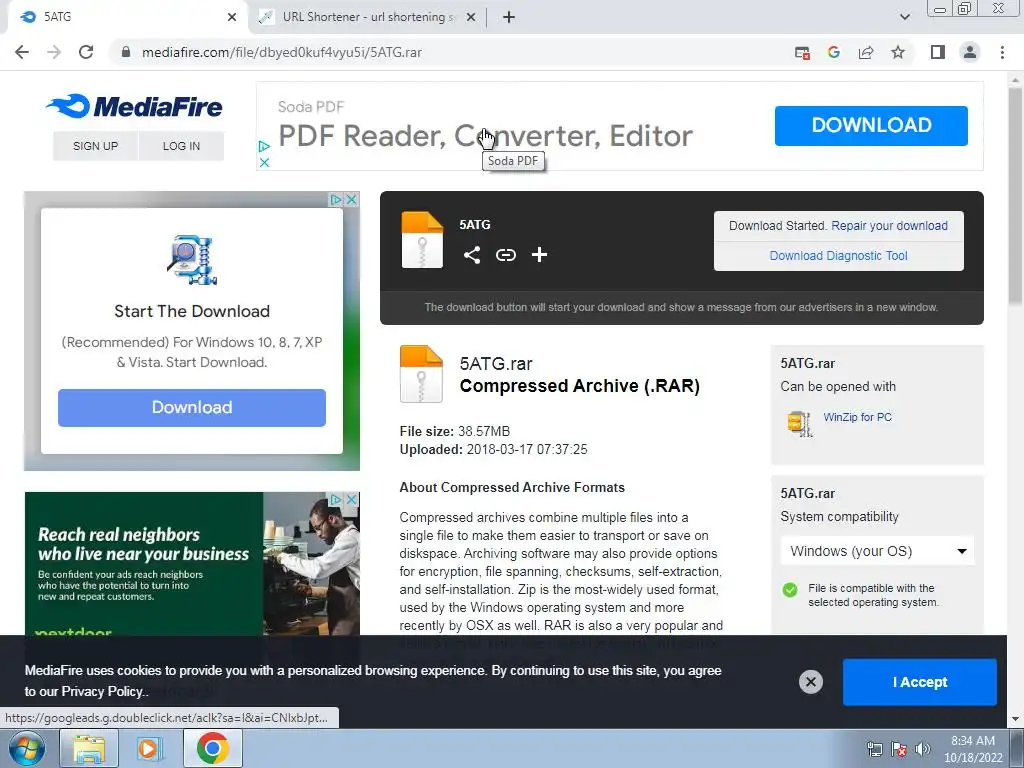Close the Nextdoor neighbors ad
The height and width of the screenshot is (768, 1024).
tap(351, 500)
